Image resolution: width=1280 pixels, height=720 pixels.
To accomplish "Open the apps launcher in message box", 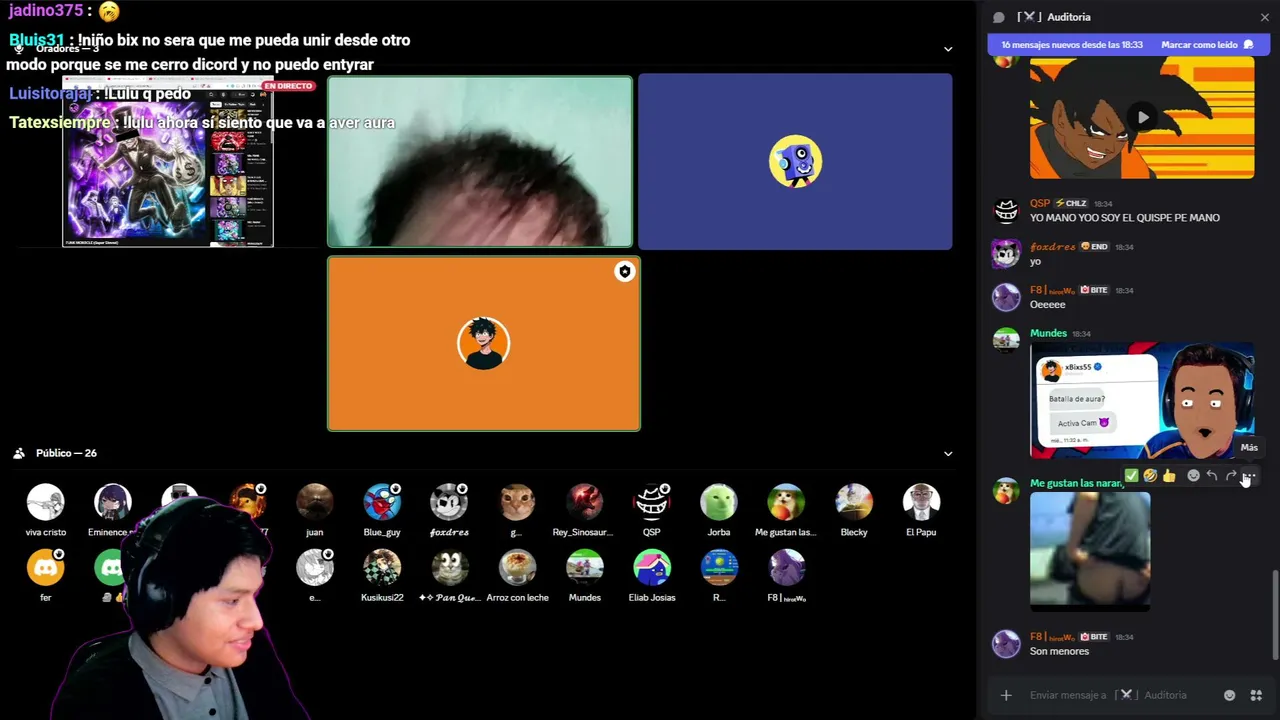I will (x=1257, y=695).
